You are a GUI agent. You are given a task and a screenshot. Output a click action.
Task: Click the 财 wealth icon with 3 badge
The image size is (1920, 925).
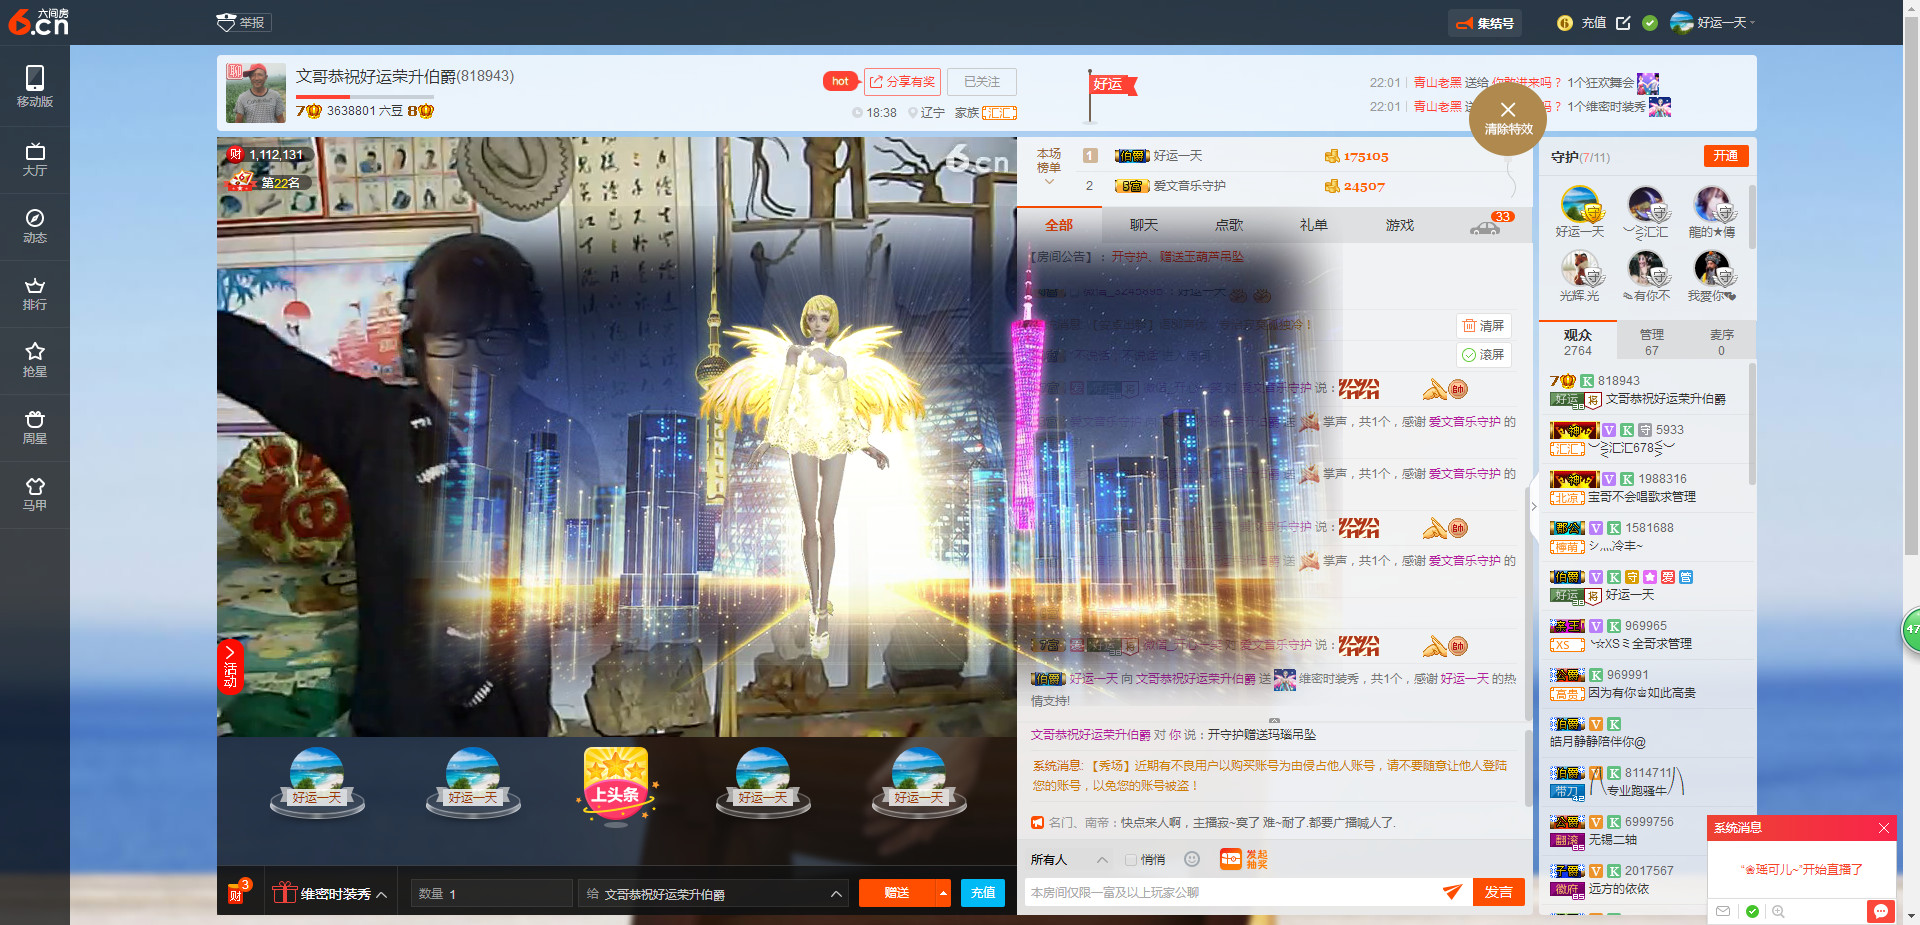point(238,891)
